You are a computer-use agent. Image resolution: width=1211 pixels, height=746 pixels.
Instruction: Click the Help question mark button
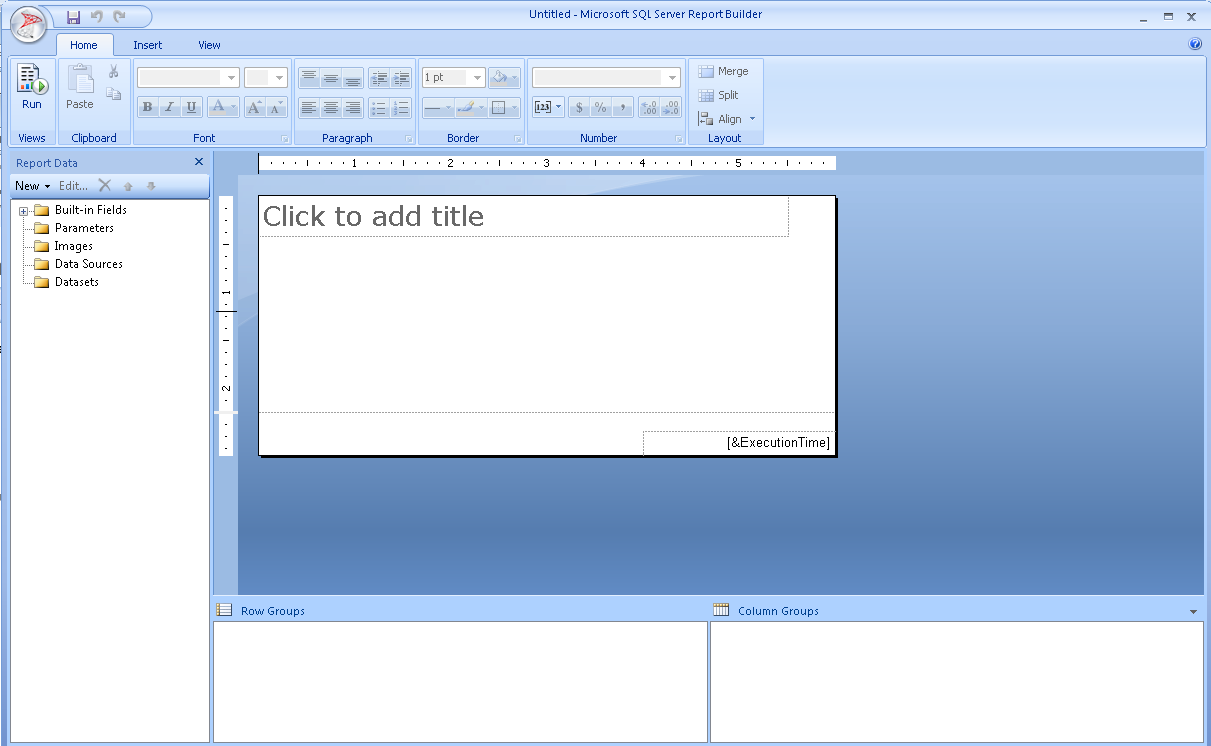pos(1196,44)
